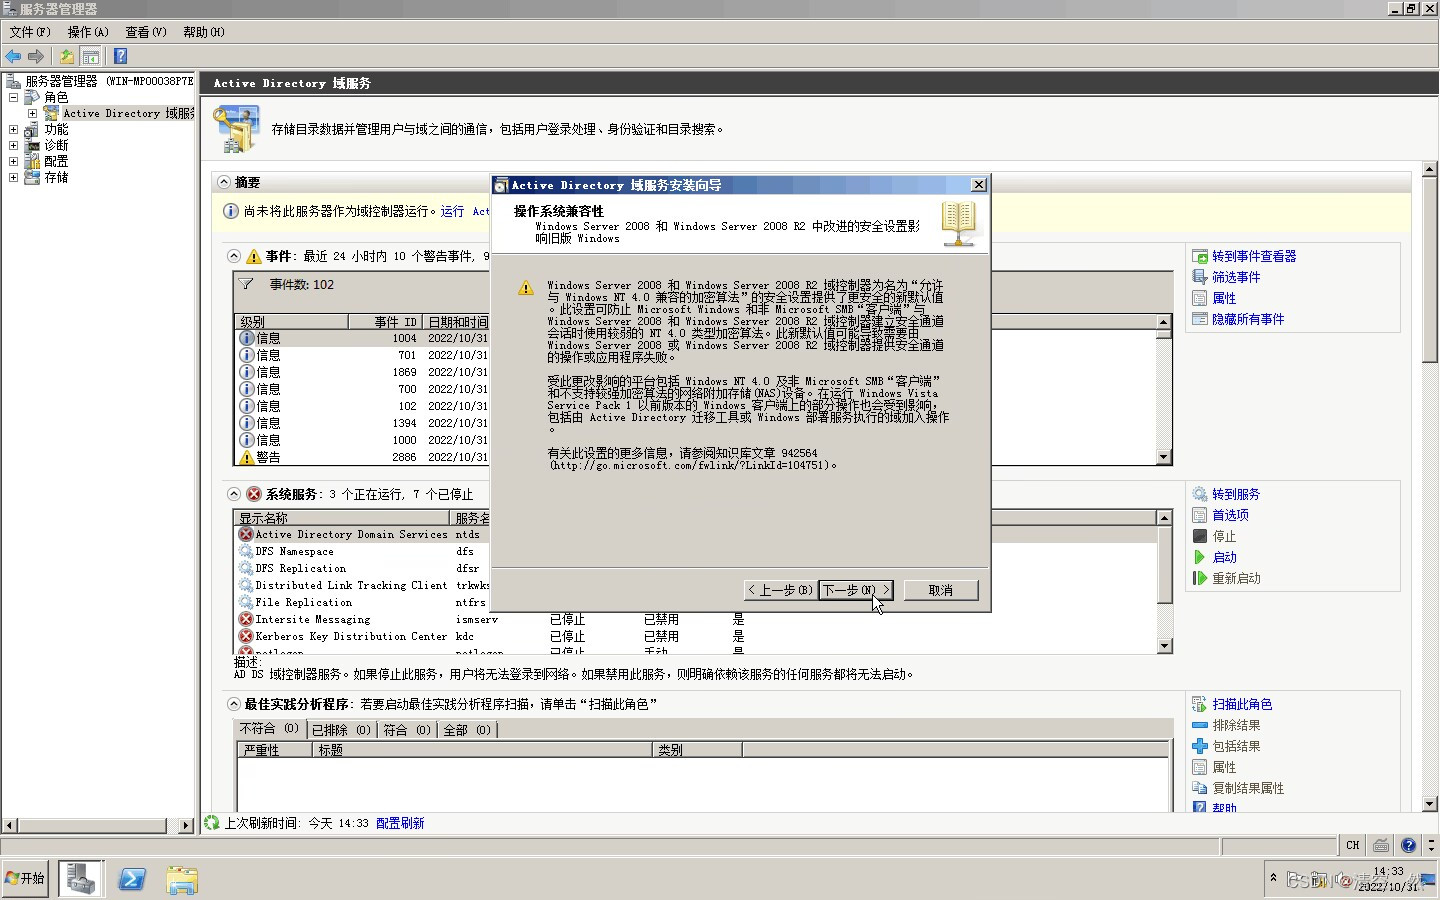The image size is (1440, 900).
Task: Click 复制结果属性 action
Action: pos(1248,788)
